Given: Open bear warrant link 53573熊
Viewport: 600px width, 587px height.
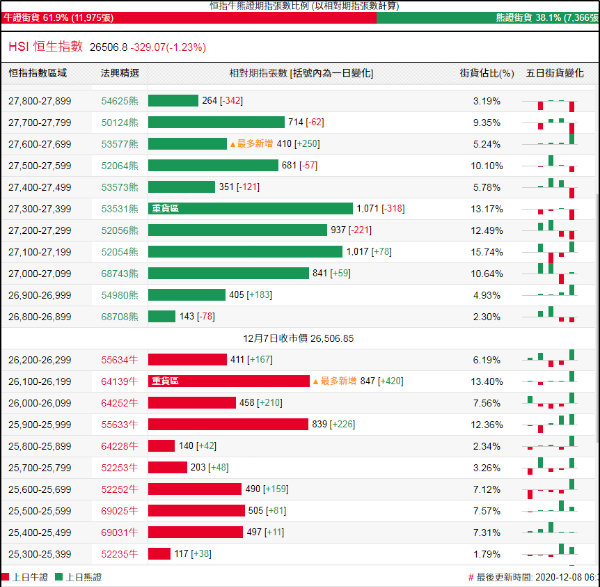Looking at the screenshot, I should click(x=119, y=188).
